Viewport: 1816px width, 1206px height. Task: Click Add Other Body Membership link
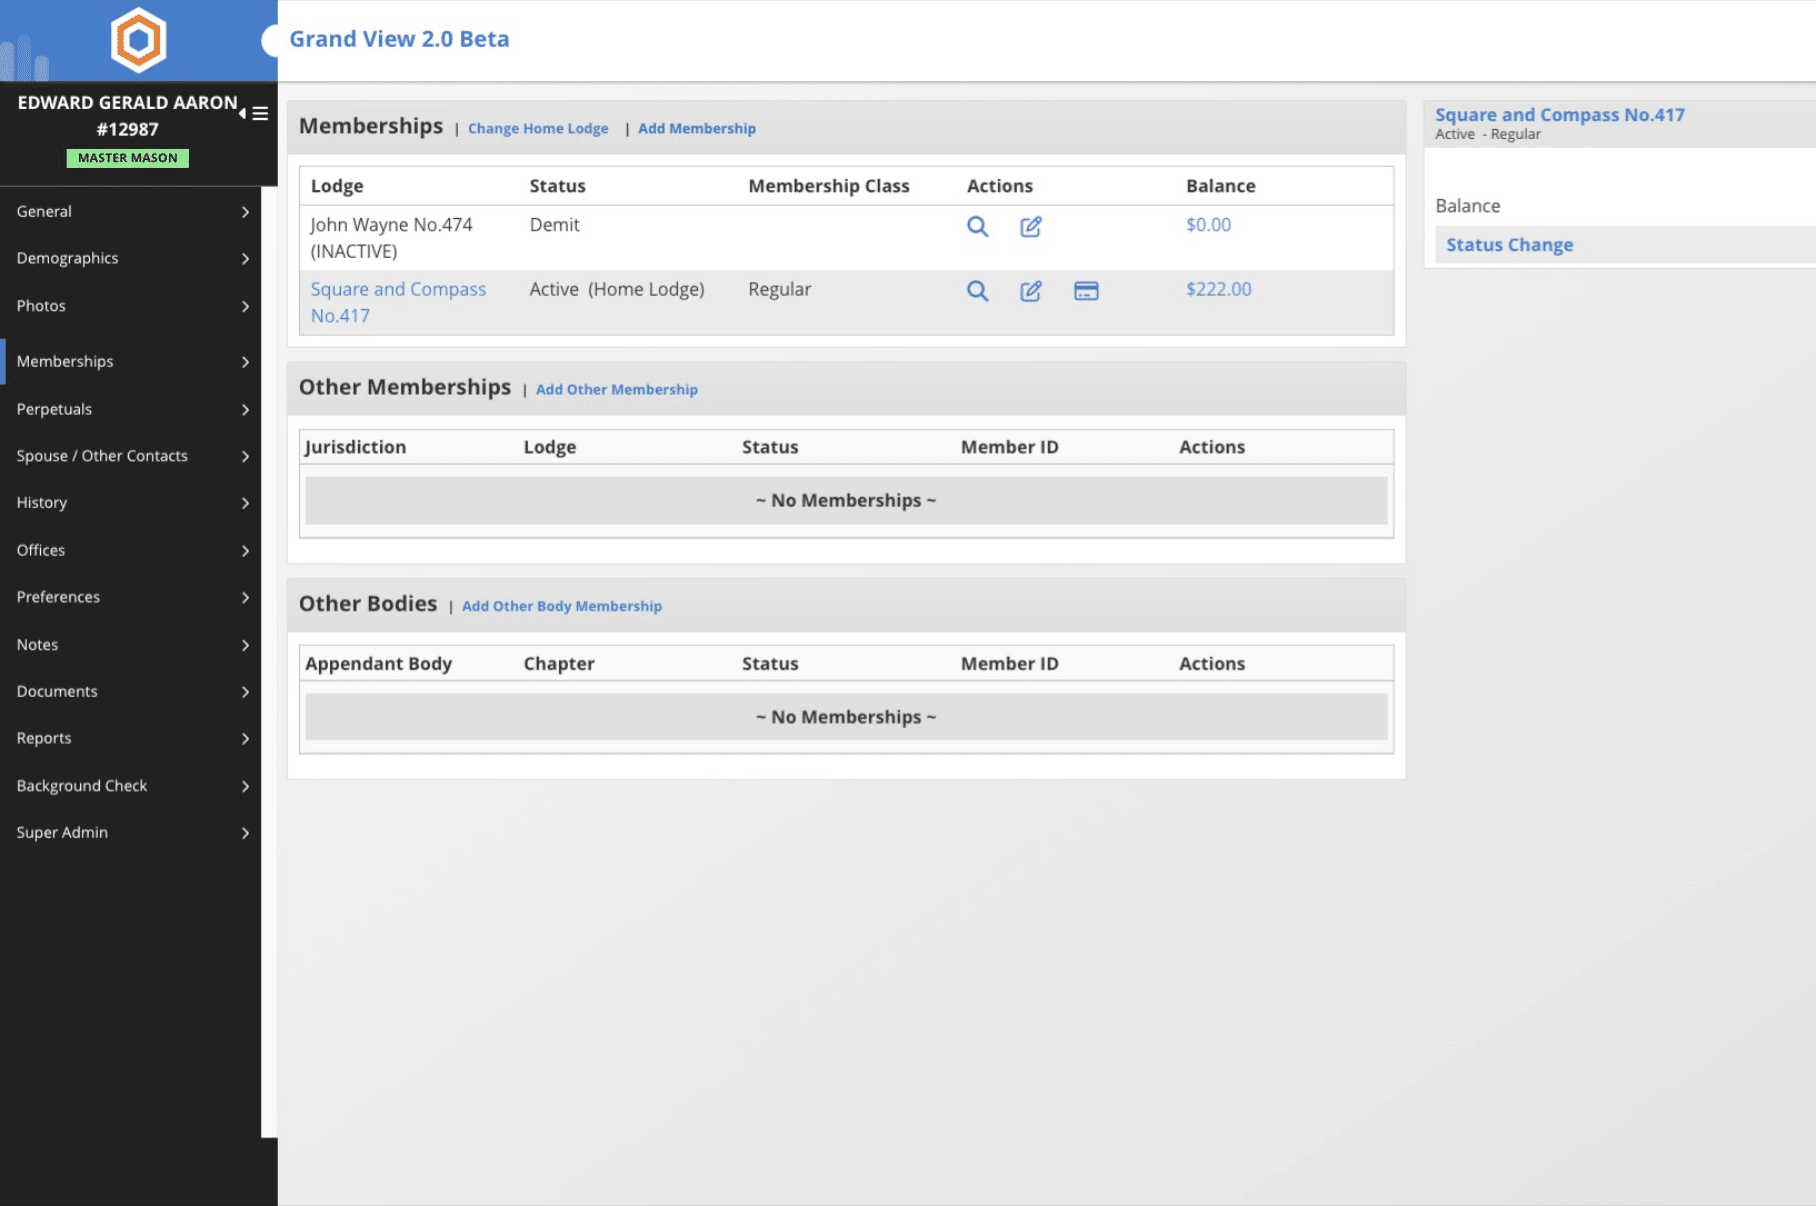tap(562, 606)
